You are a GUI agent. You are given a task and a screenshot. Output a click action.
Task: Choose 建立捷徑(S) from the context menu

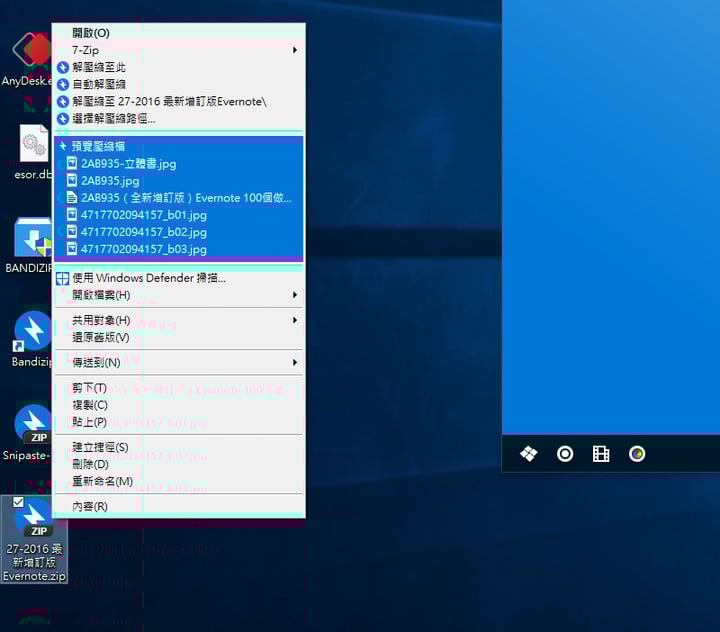click(179, 447)
